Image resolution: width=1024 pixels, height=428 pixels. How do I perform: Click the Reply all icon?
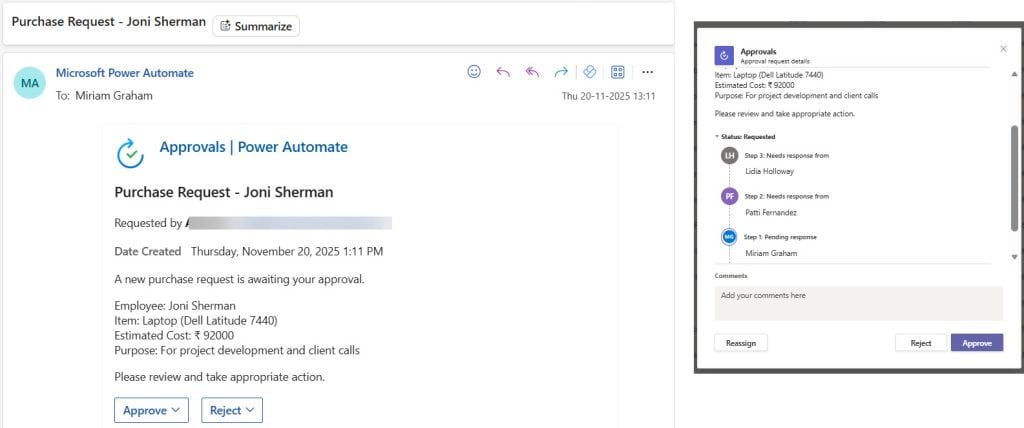click(x=532, y=72)
